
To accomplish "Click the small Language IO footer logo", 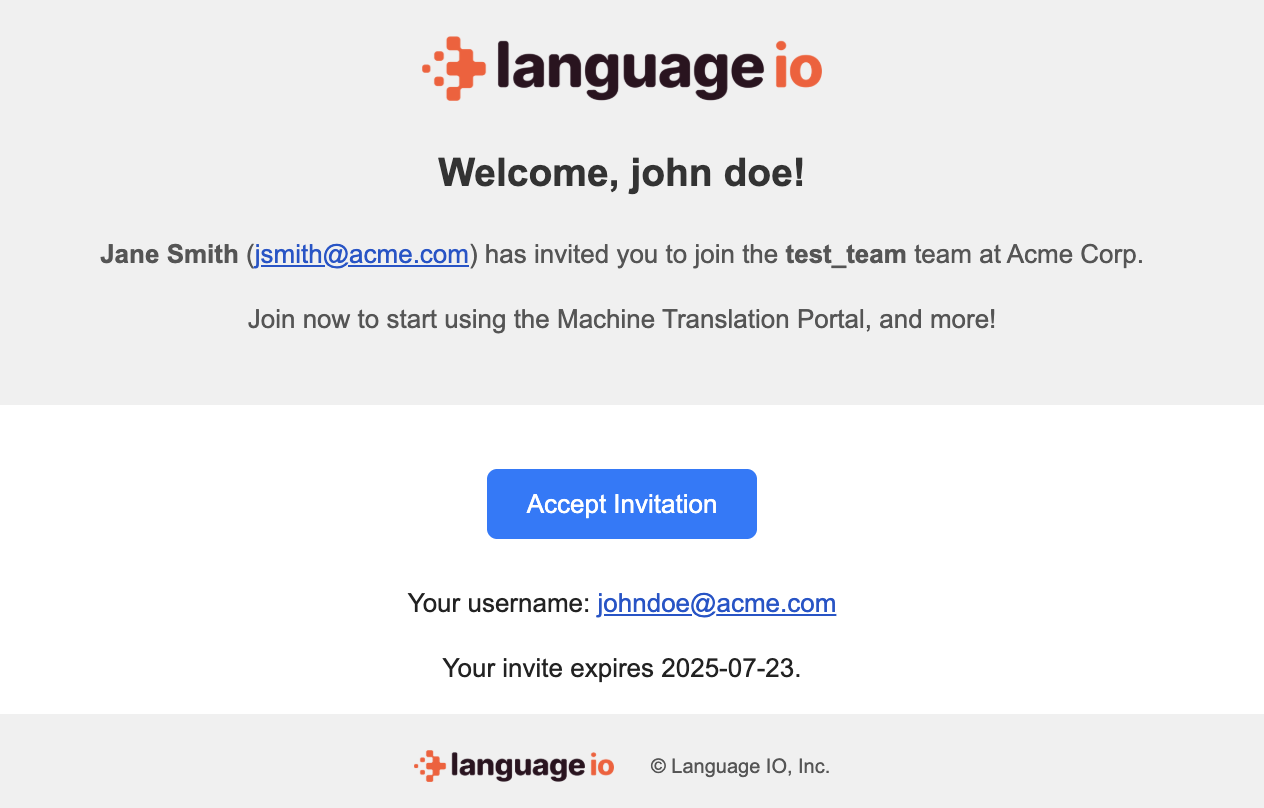I will (x=514, y=766).
